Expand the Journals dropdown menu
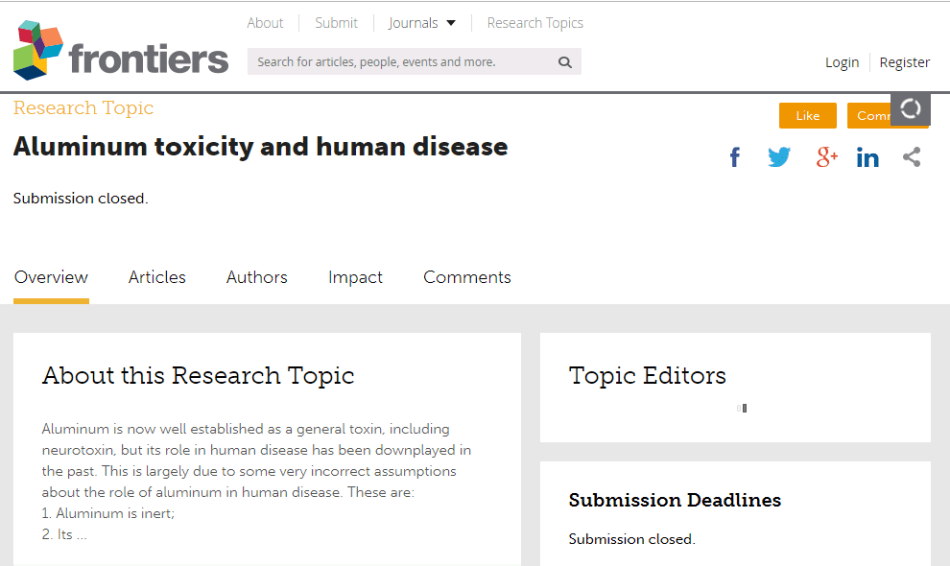Screen dimensions: 950x566 coord(422,23)
